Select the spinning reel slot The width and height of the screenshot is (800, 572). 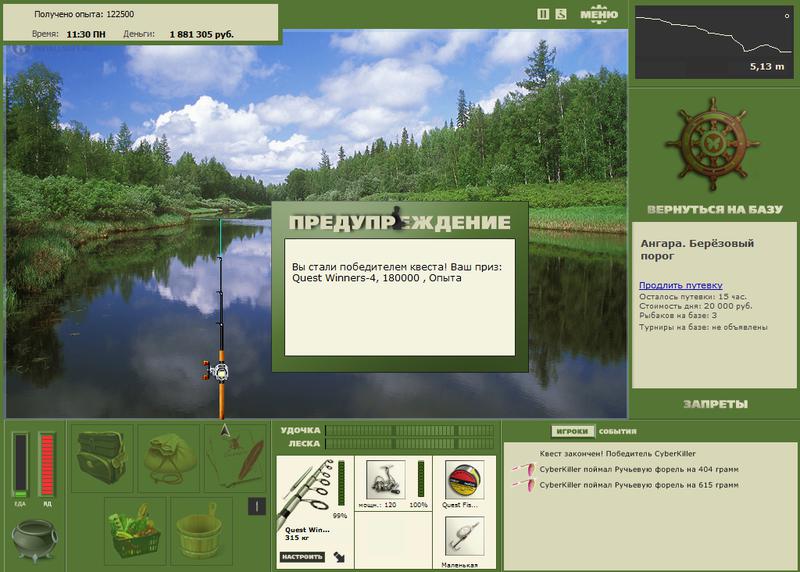click(386, 479)
